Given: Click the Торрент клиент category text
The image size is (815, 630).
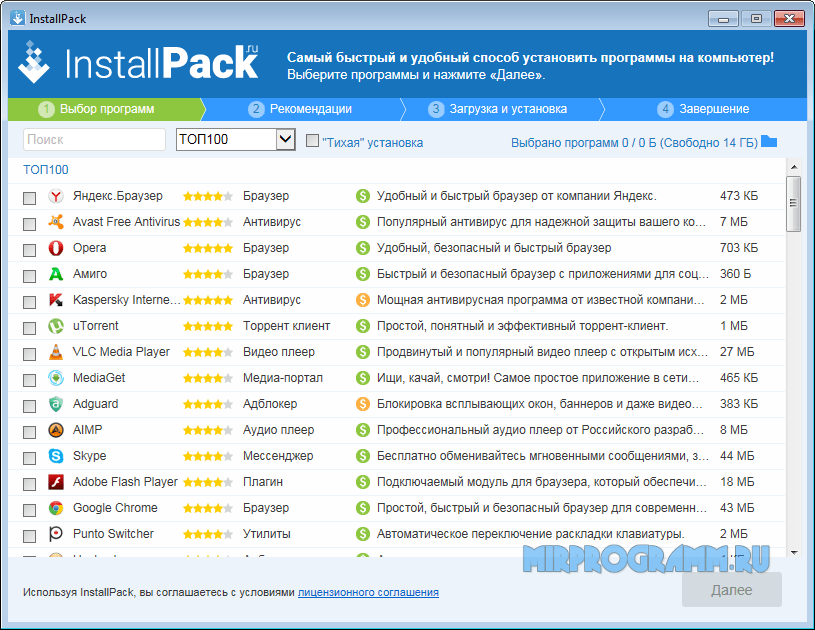Looking at the screenshot, I should coord(286,326).
